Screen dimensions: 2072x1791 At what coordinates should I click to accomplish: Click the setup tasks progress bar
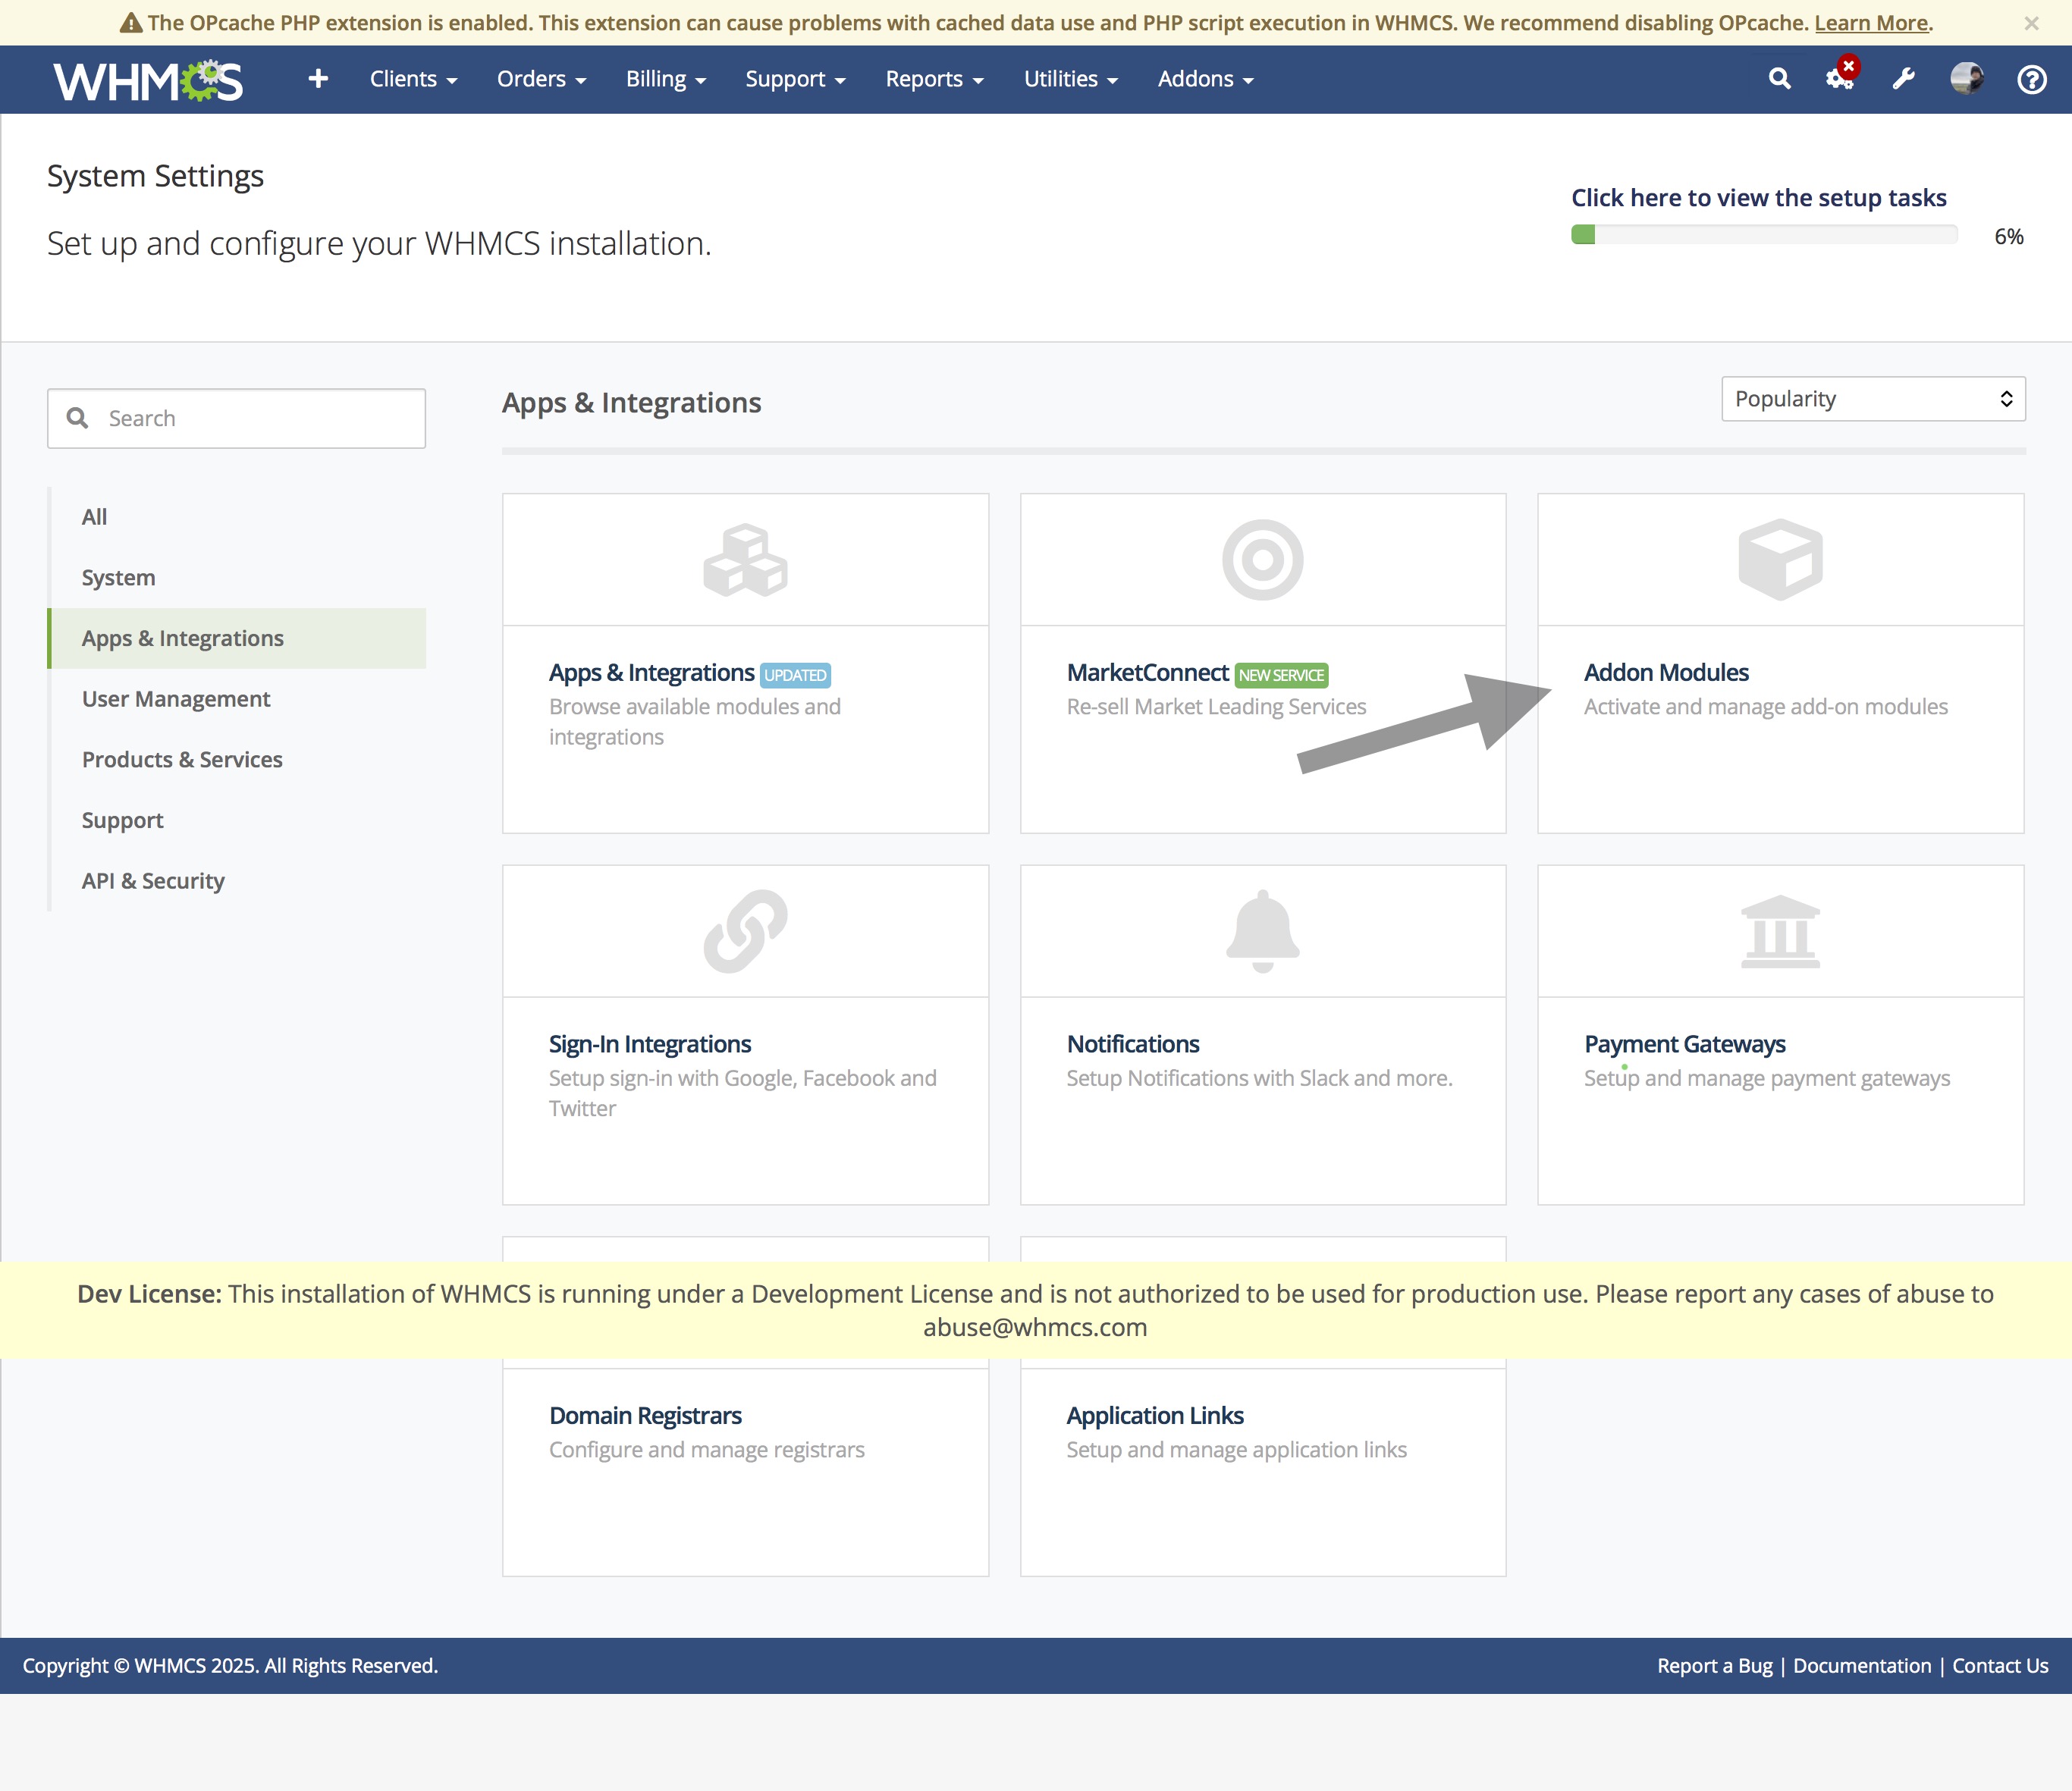(1764, 235)
